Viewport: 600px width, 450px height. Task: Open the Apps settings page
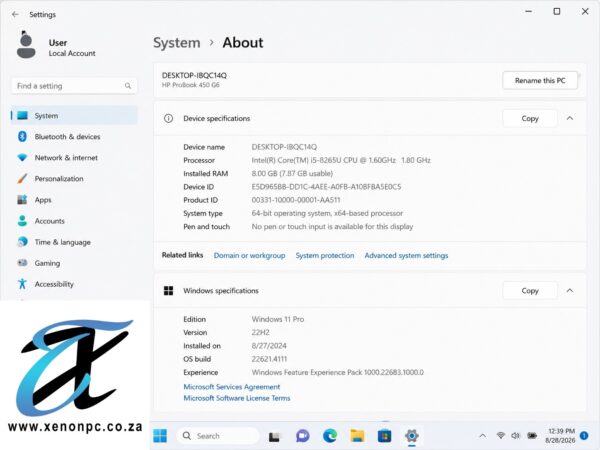[74, 200]
